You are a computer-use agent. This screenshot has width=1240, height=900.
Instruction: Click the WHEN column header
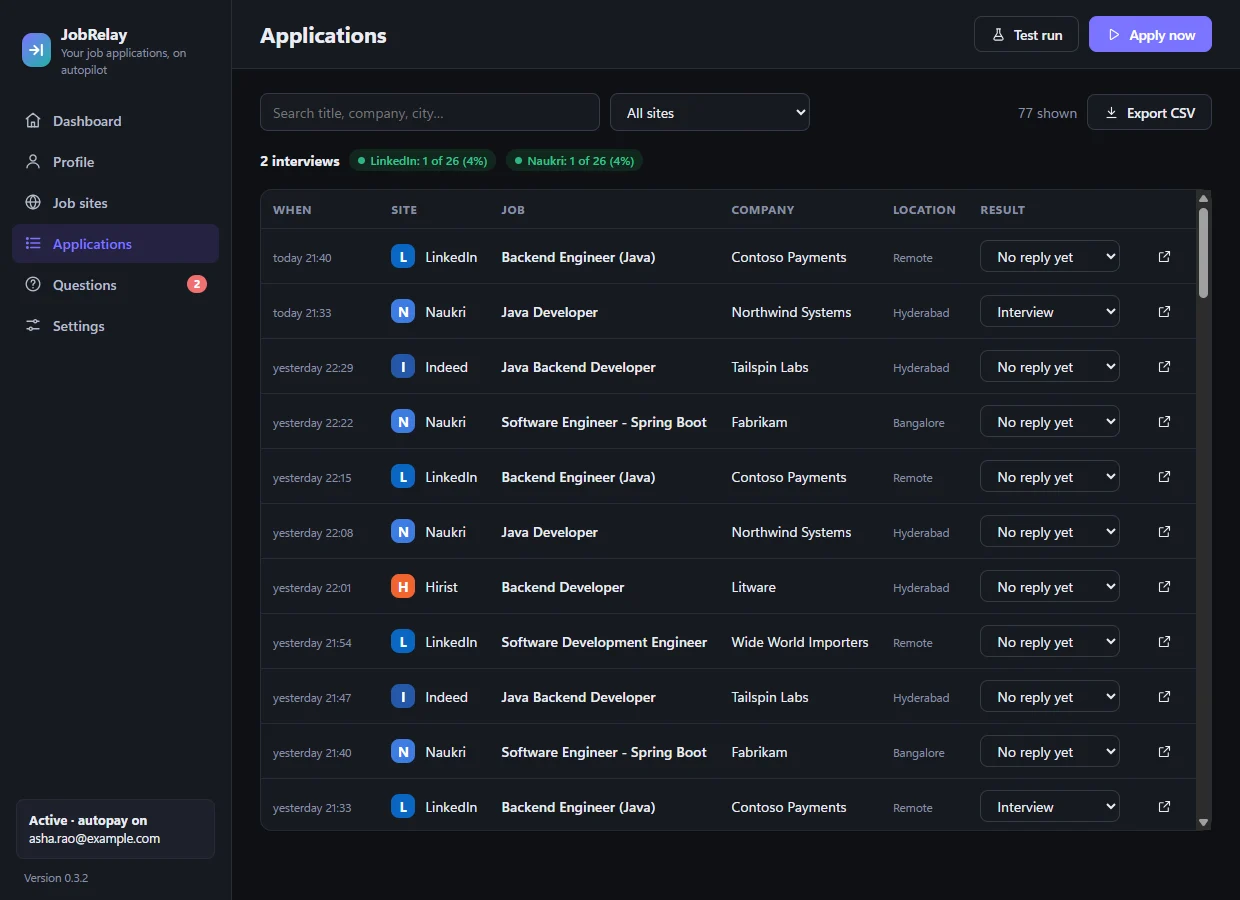point(292,210)
